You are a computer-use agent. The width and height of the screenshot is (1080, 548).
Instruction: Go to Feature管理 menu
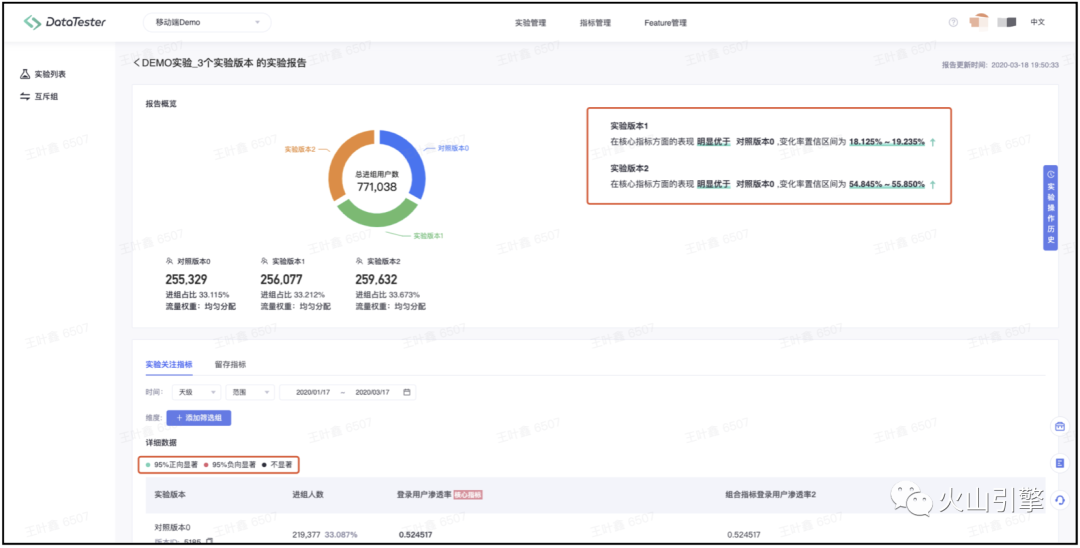tap(665, 23)
